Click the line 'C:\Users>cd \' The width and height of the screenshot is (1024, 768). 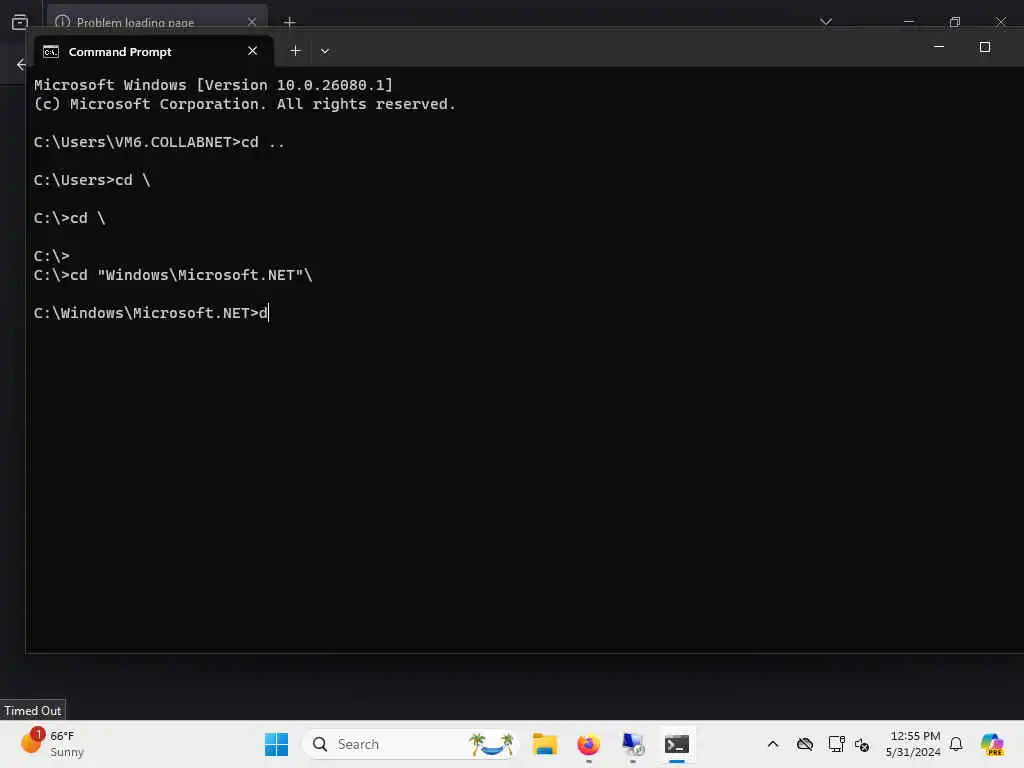coord(92,180)
